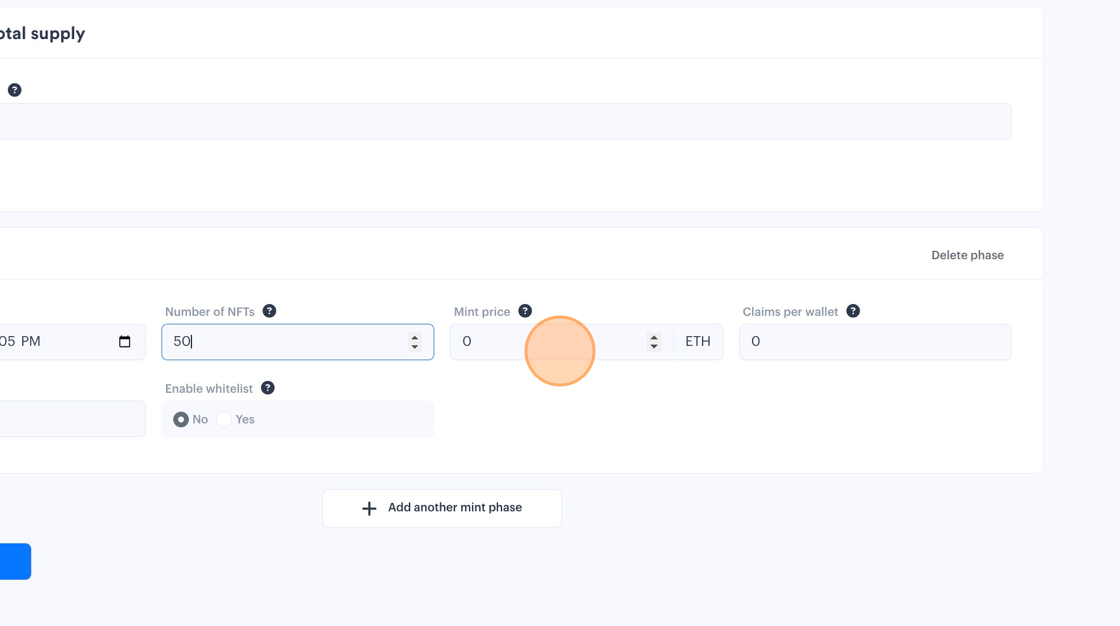
Task: Click the Number of NFTs stepper arrows
Action: 414,342
